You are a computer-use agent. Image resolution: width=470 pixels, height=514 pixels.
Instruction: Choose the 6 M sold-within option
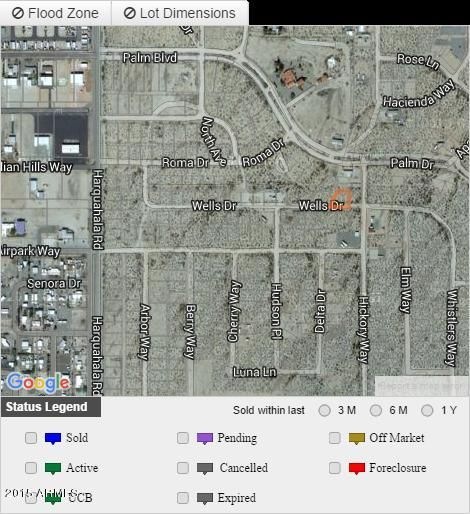tap(376, 410)
